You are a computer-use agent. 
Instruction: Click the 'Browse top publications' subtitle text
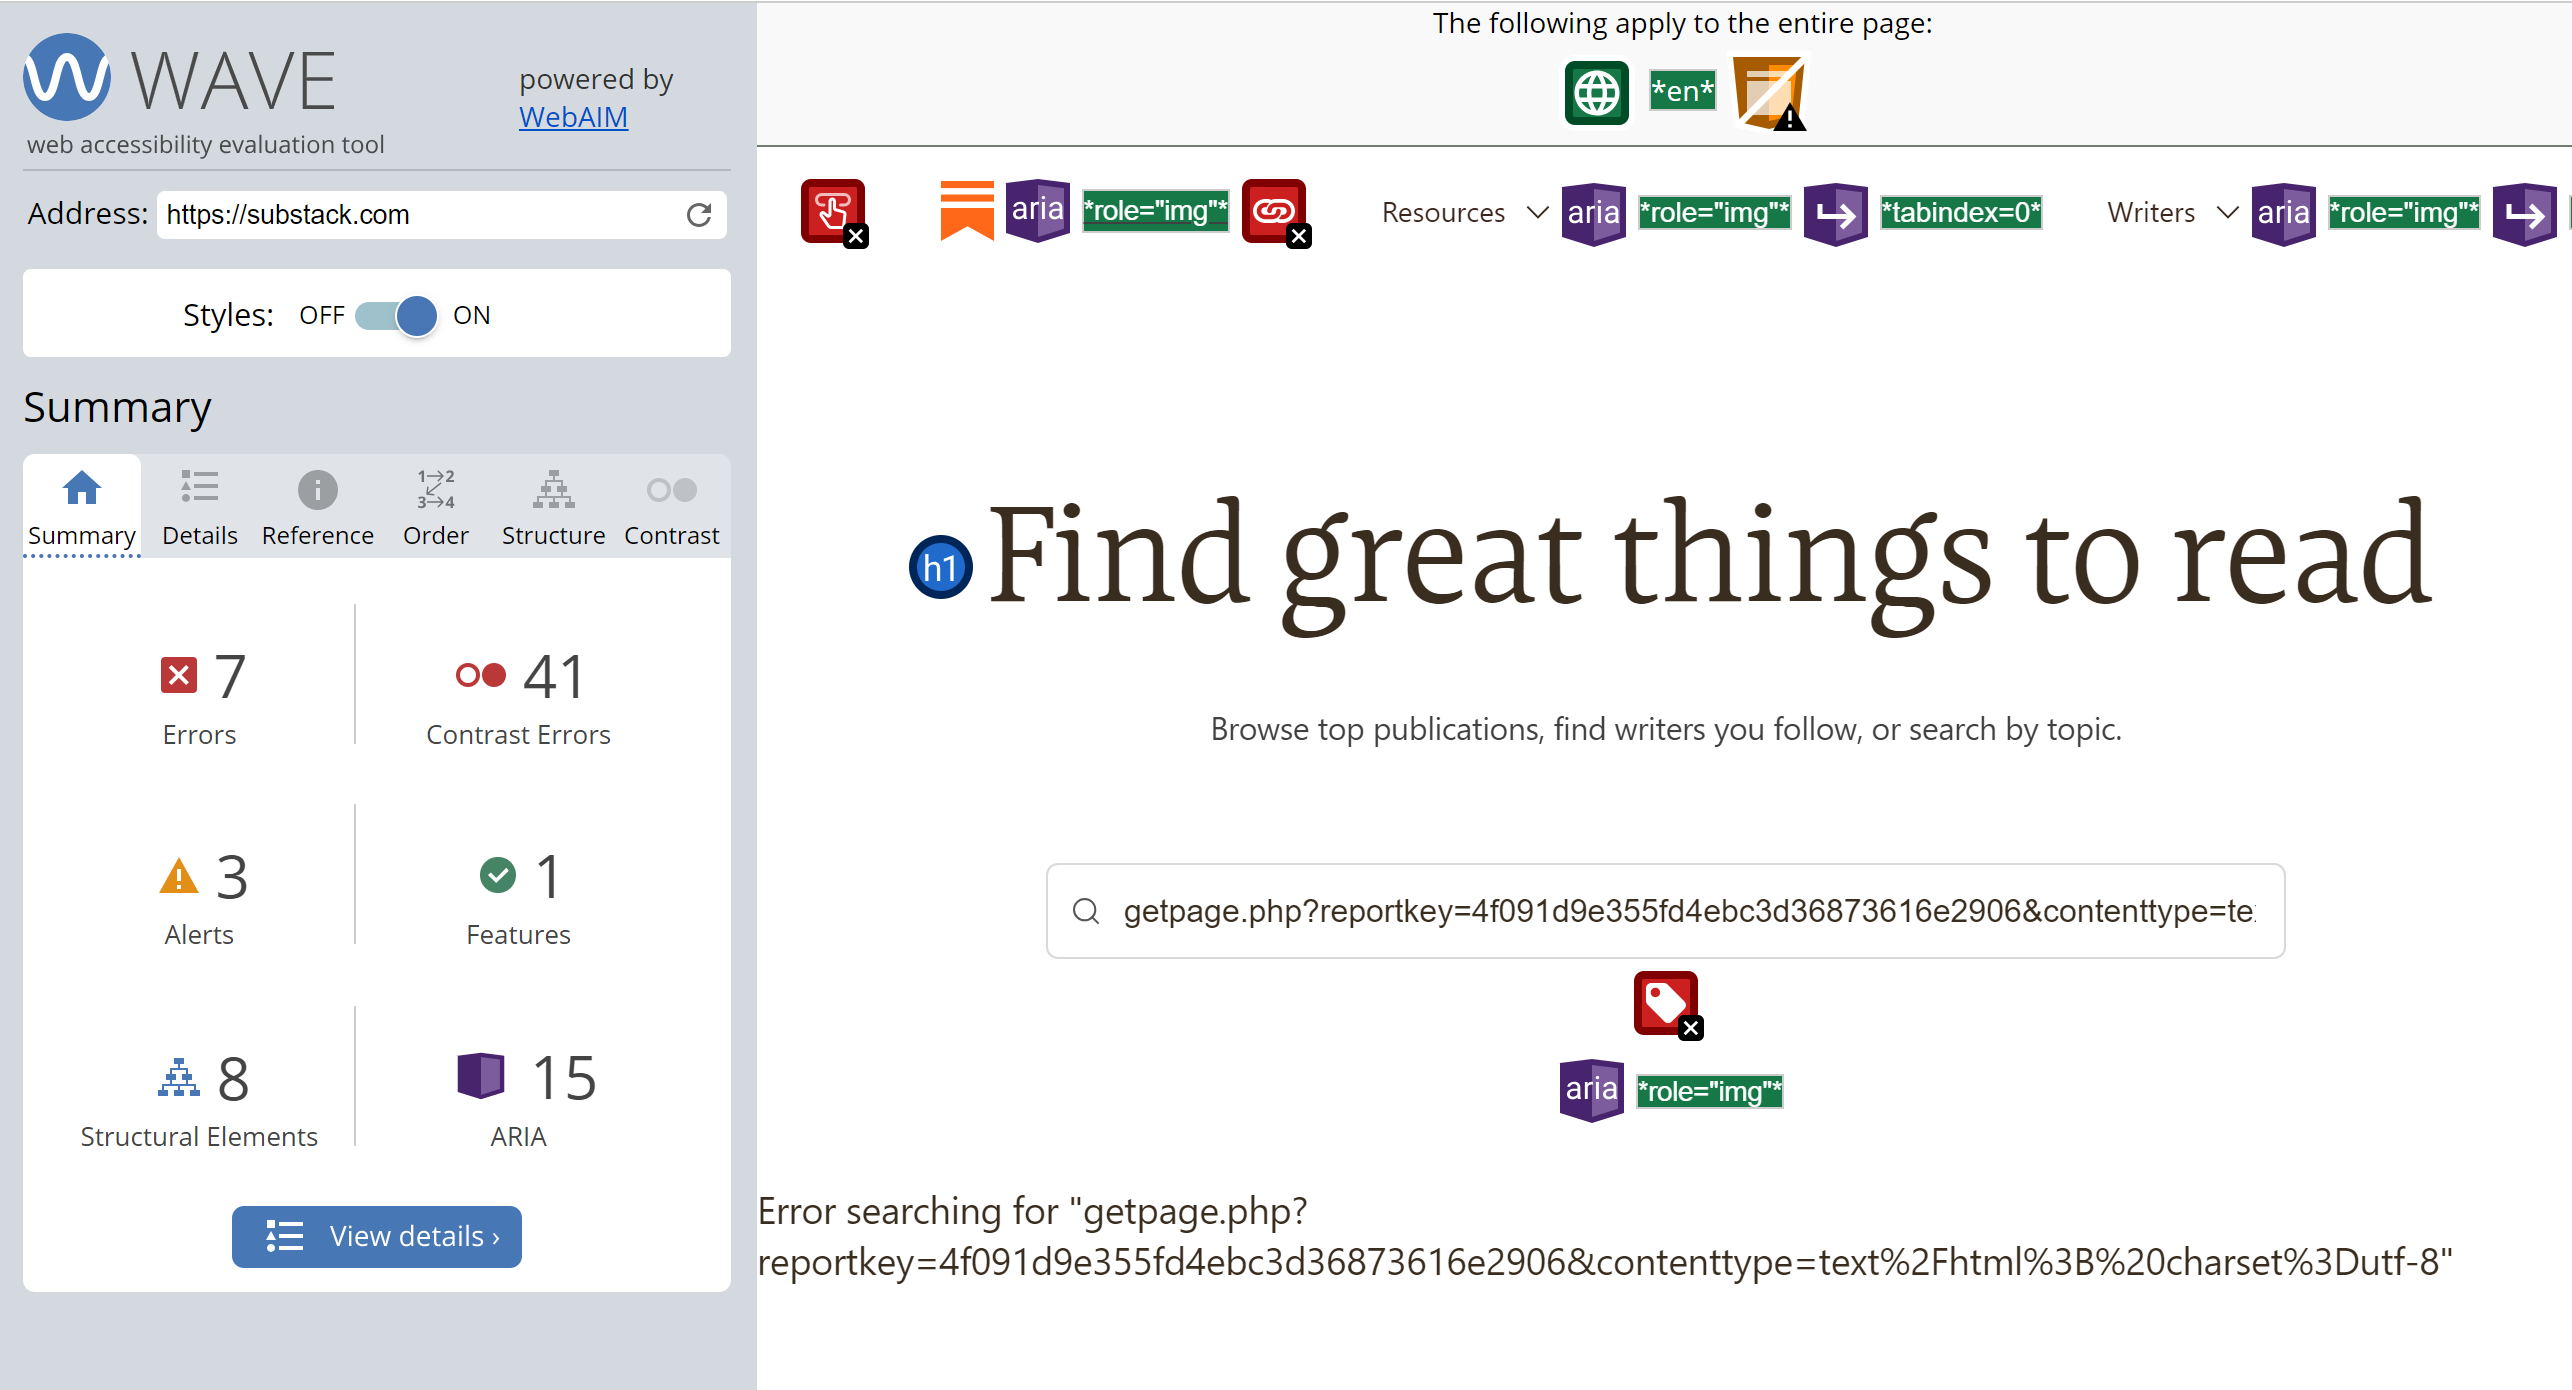coord(1666,729)
